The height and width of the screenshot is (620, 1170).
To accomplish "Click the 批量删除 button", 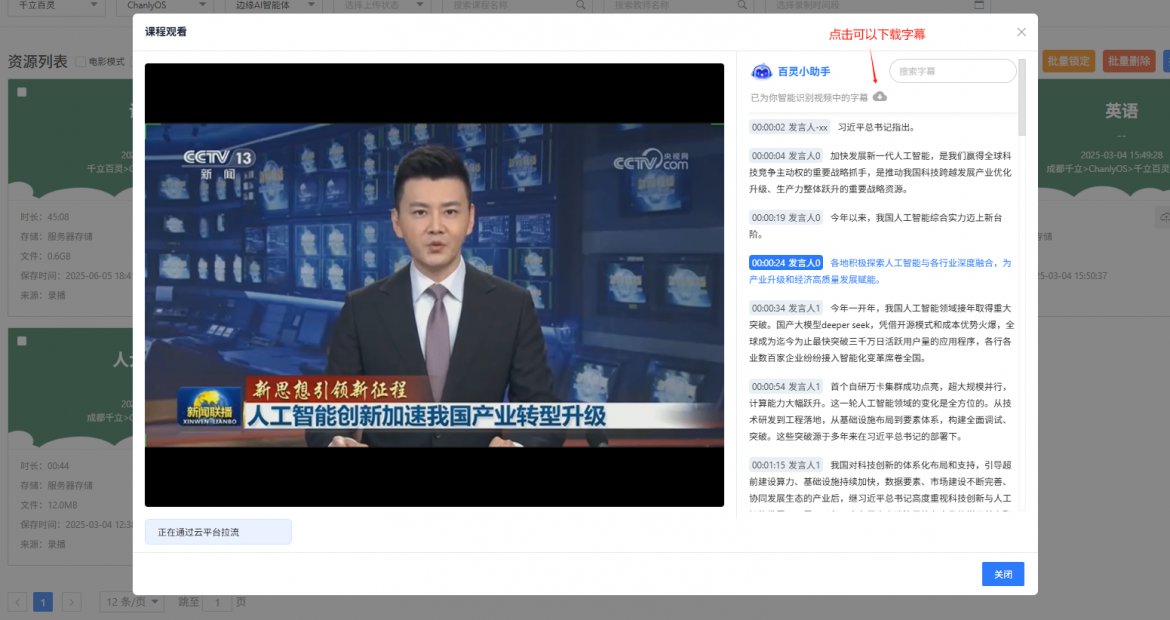I will pyautogui.click(x=1129, y=61).
